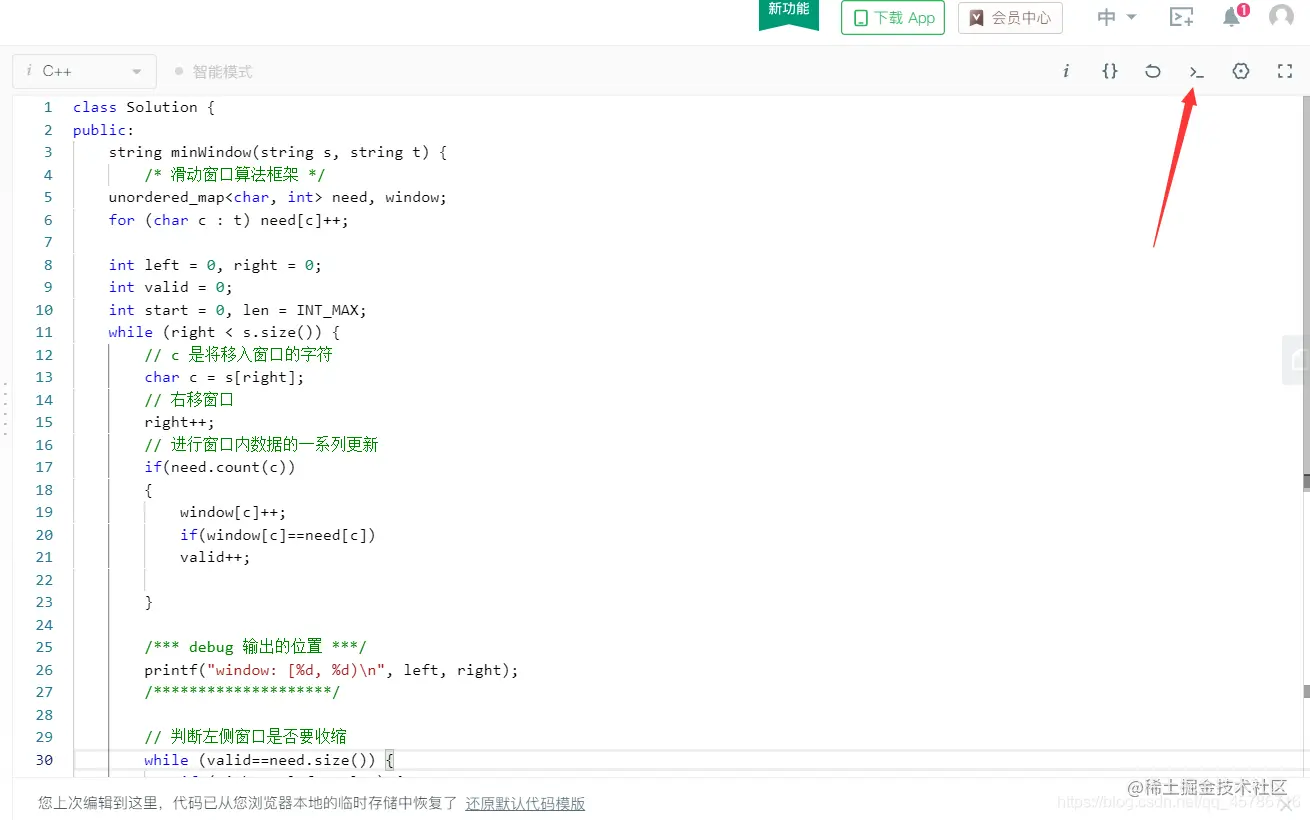The image size is (1310, 820).
Task: Open editor settings gear icon
Action: click(x=1241, y=71)
